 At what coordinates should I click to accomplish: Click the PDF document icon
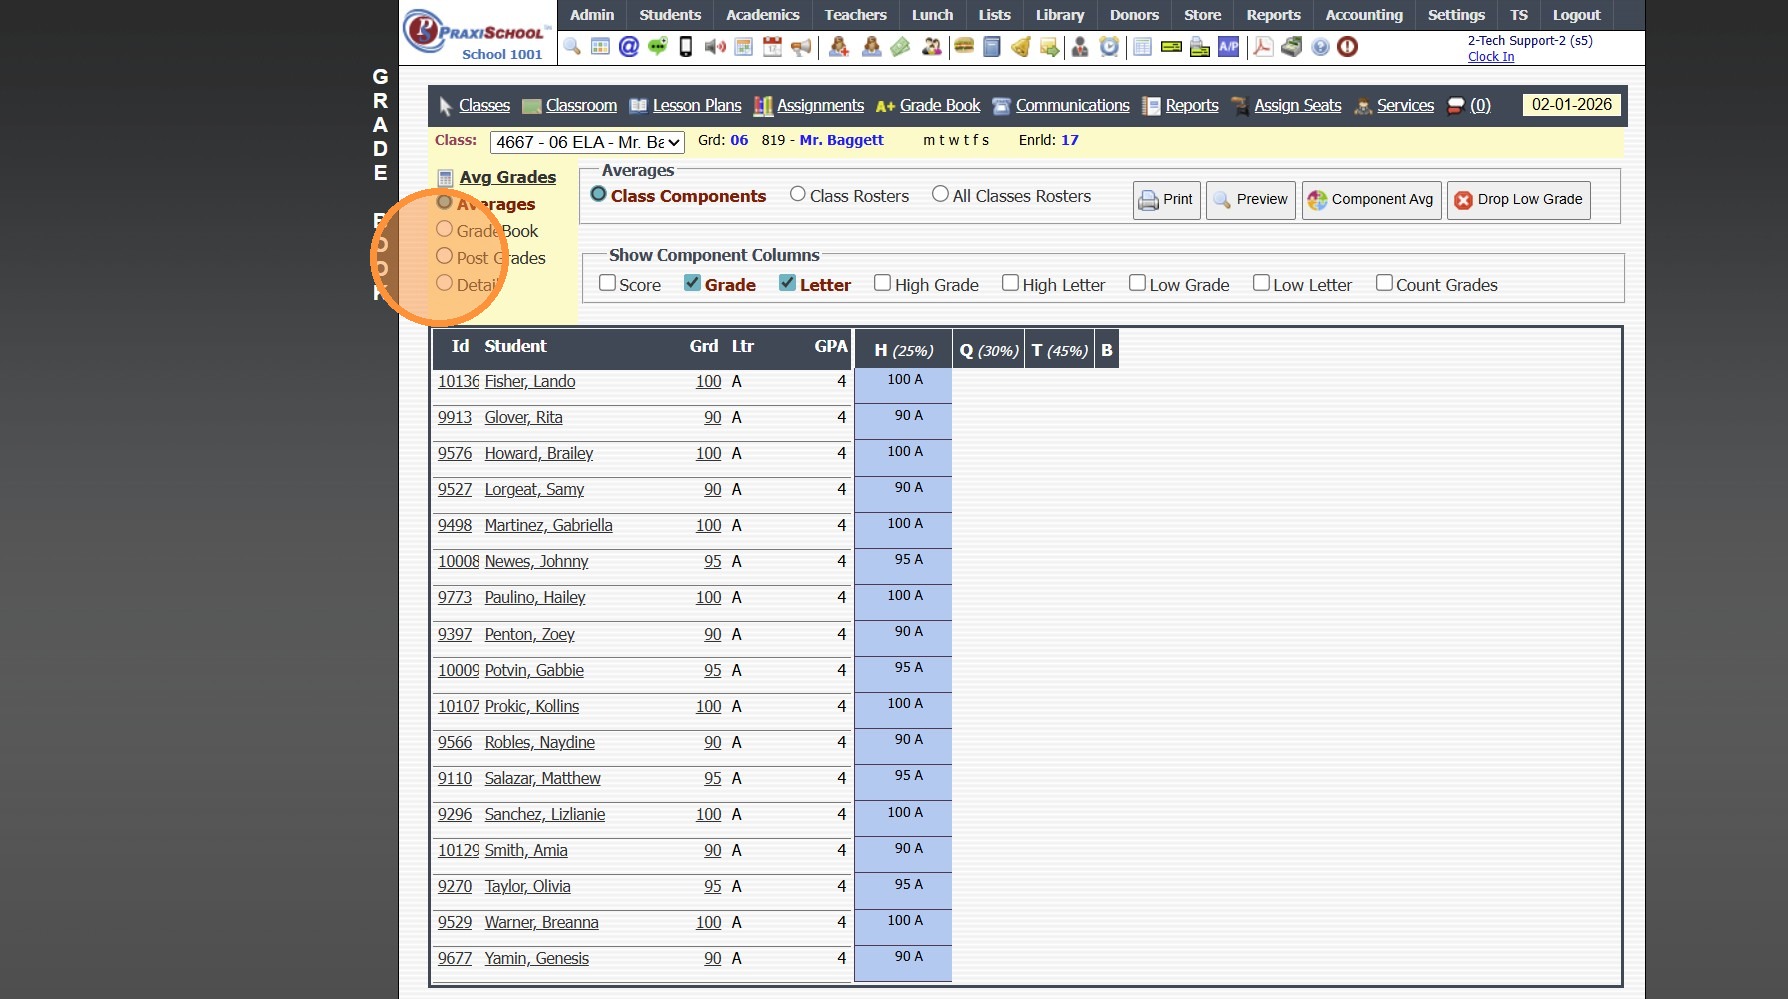click(1263, 47)
